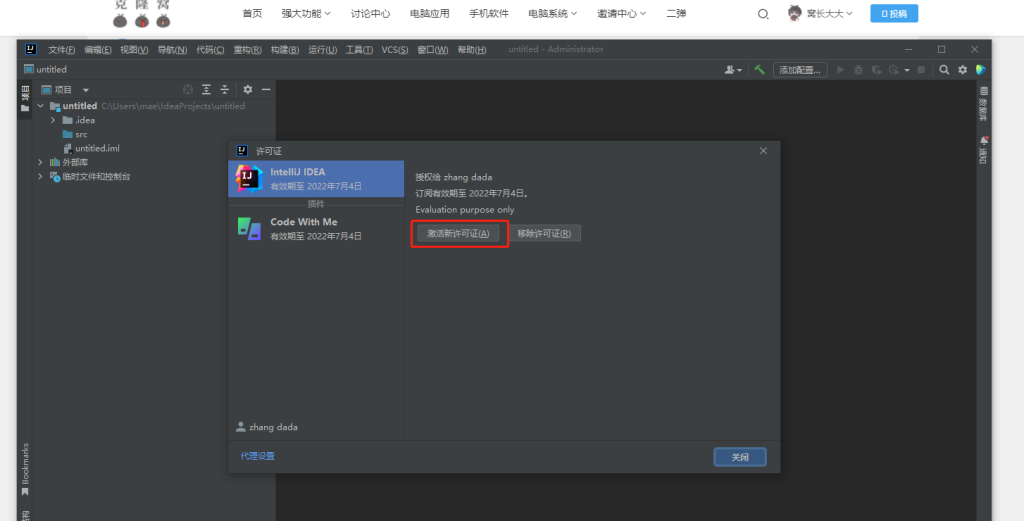This screenshot has width=1024, height=521.
Task: Click Select Opened File target icon
Action: (188, 89)
